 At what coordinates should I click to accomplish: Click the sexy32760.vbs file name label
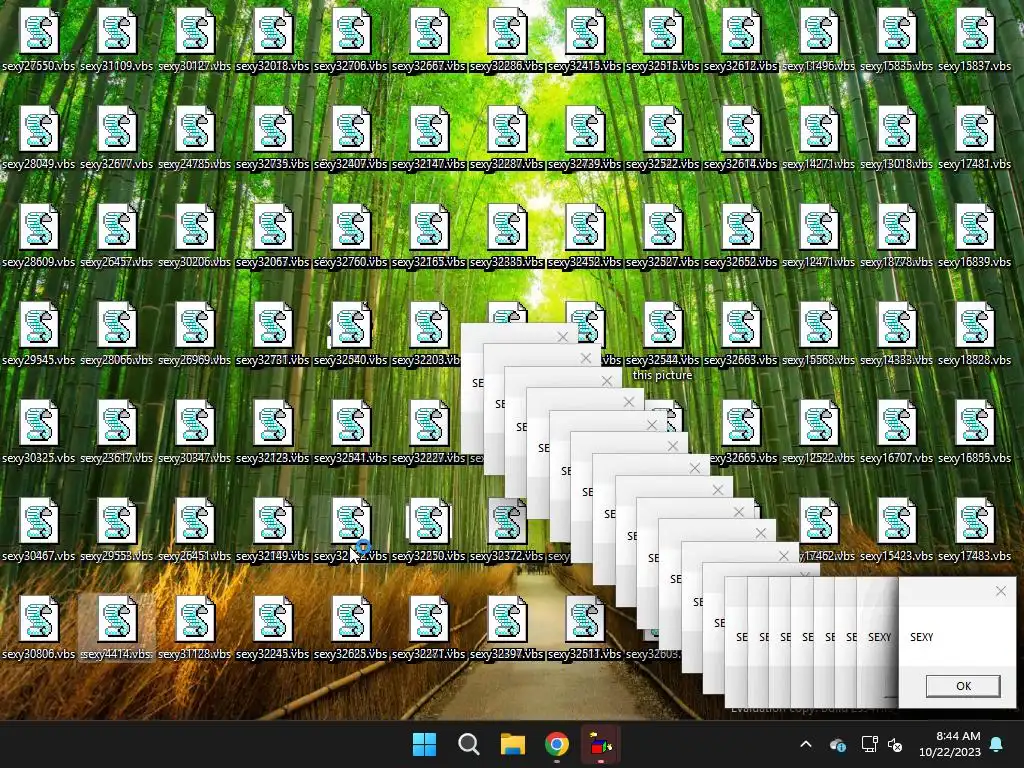coord(351,262)
